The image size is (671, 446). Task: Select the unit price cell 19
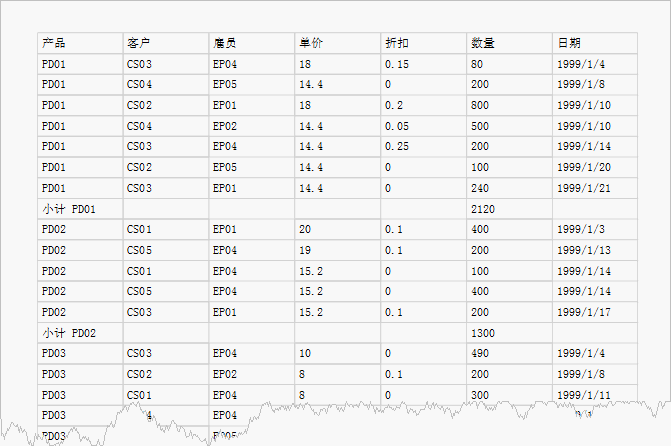pos(337,250)
